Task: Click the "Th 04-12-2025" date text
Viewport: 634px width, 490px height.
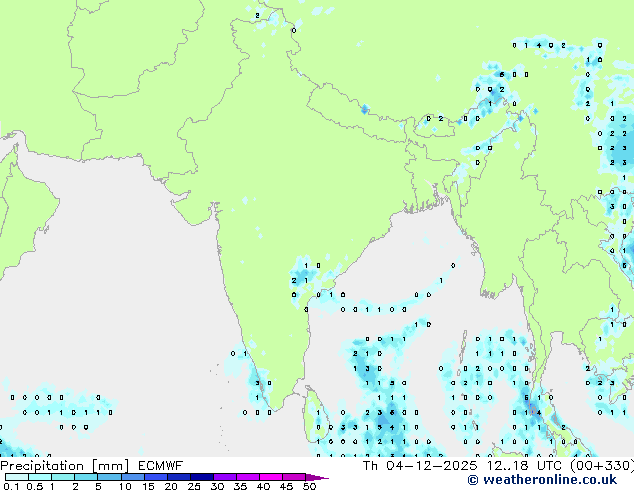Action: (x=420, y=466)
